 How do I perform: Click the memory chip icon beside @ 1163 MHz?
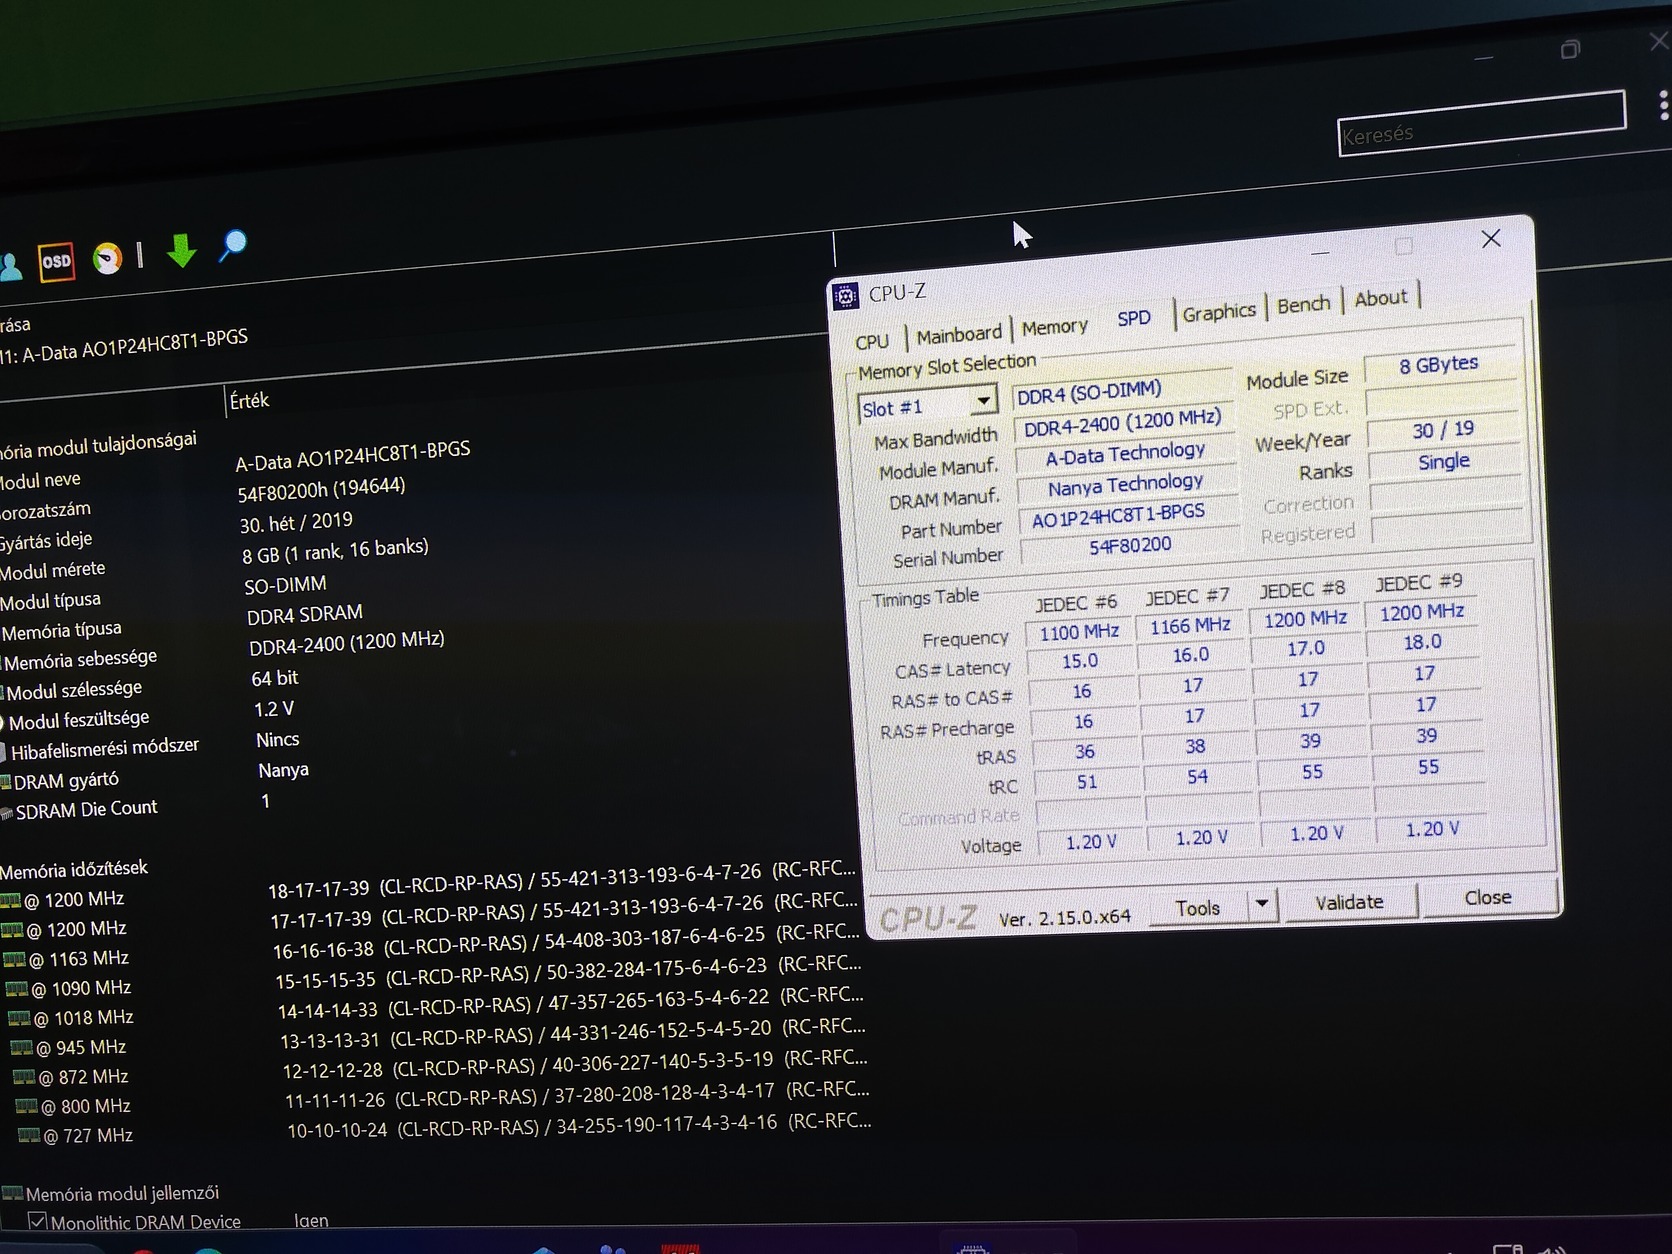pyautogui.click(x=15, y=960)
